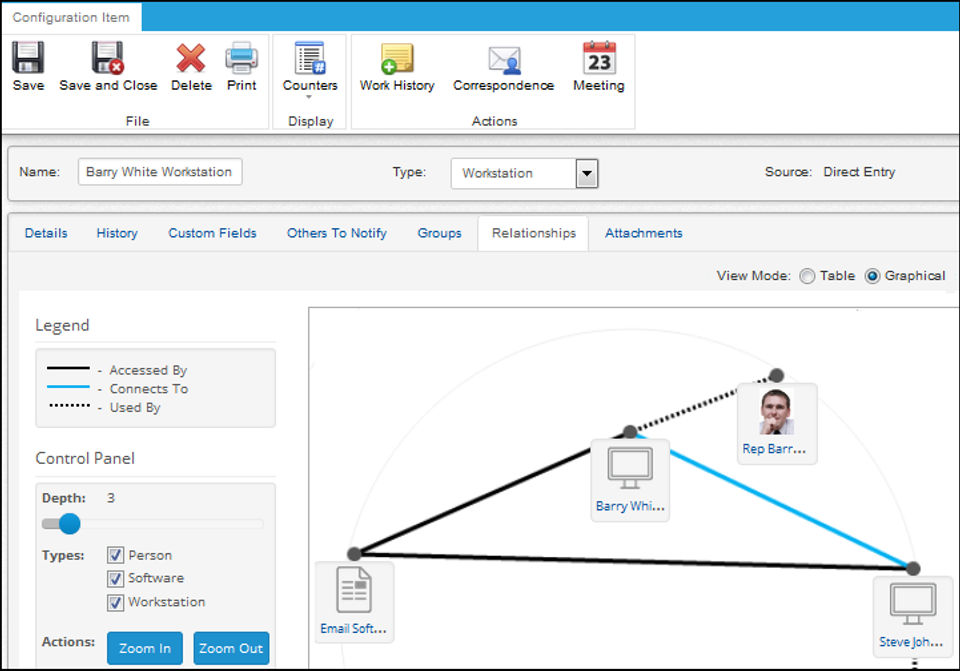Image resolution: width=960 pixels, height=671 pixels.
Task: Click the Direct Entry source value
Action: pyautogui.click(x=859, y=172)
